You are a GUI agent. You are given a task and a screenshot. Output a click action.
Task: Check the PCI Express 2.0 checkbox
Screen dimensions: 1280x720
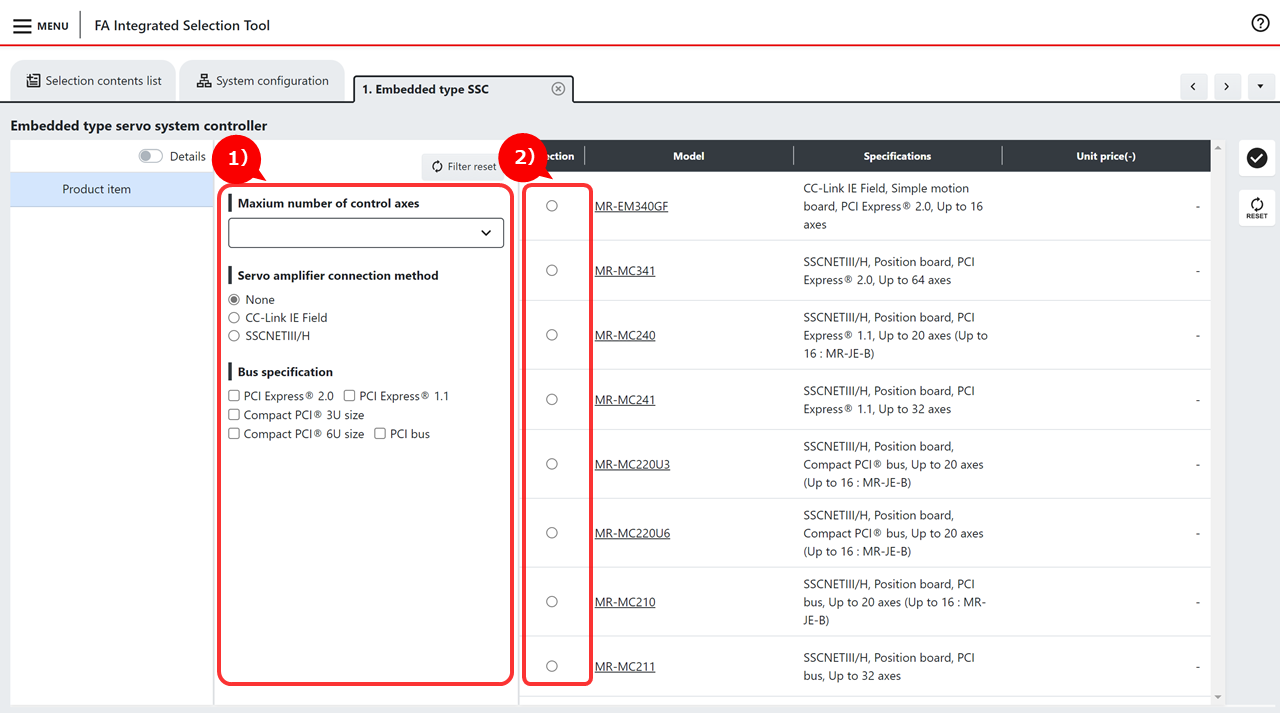(x=234, y=396)
